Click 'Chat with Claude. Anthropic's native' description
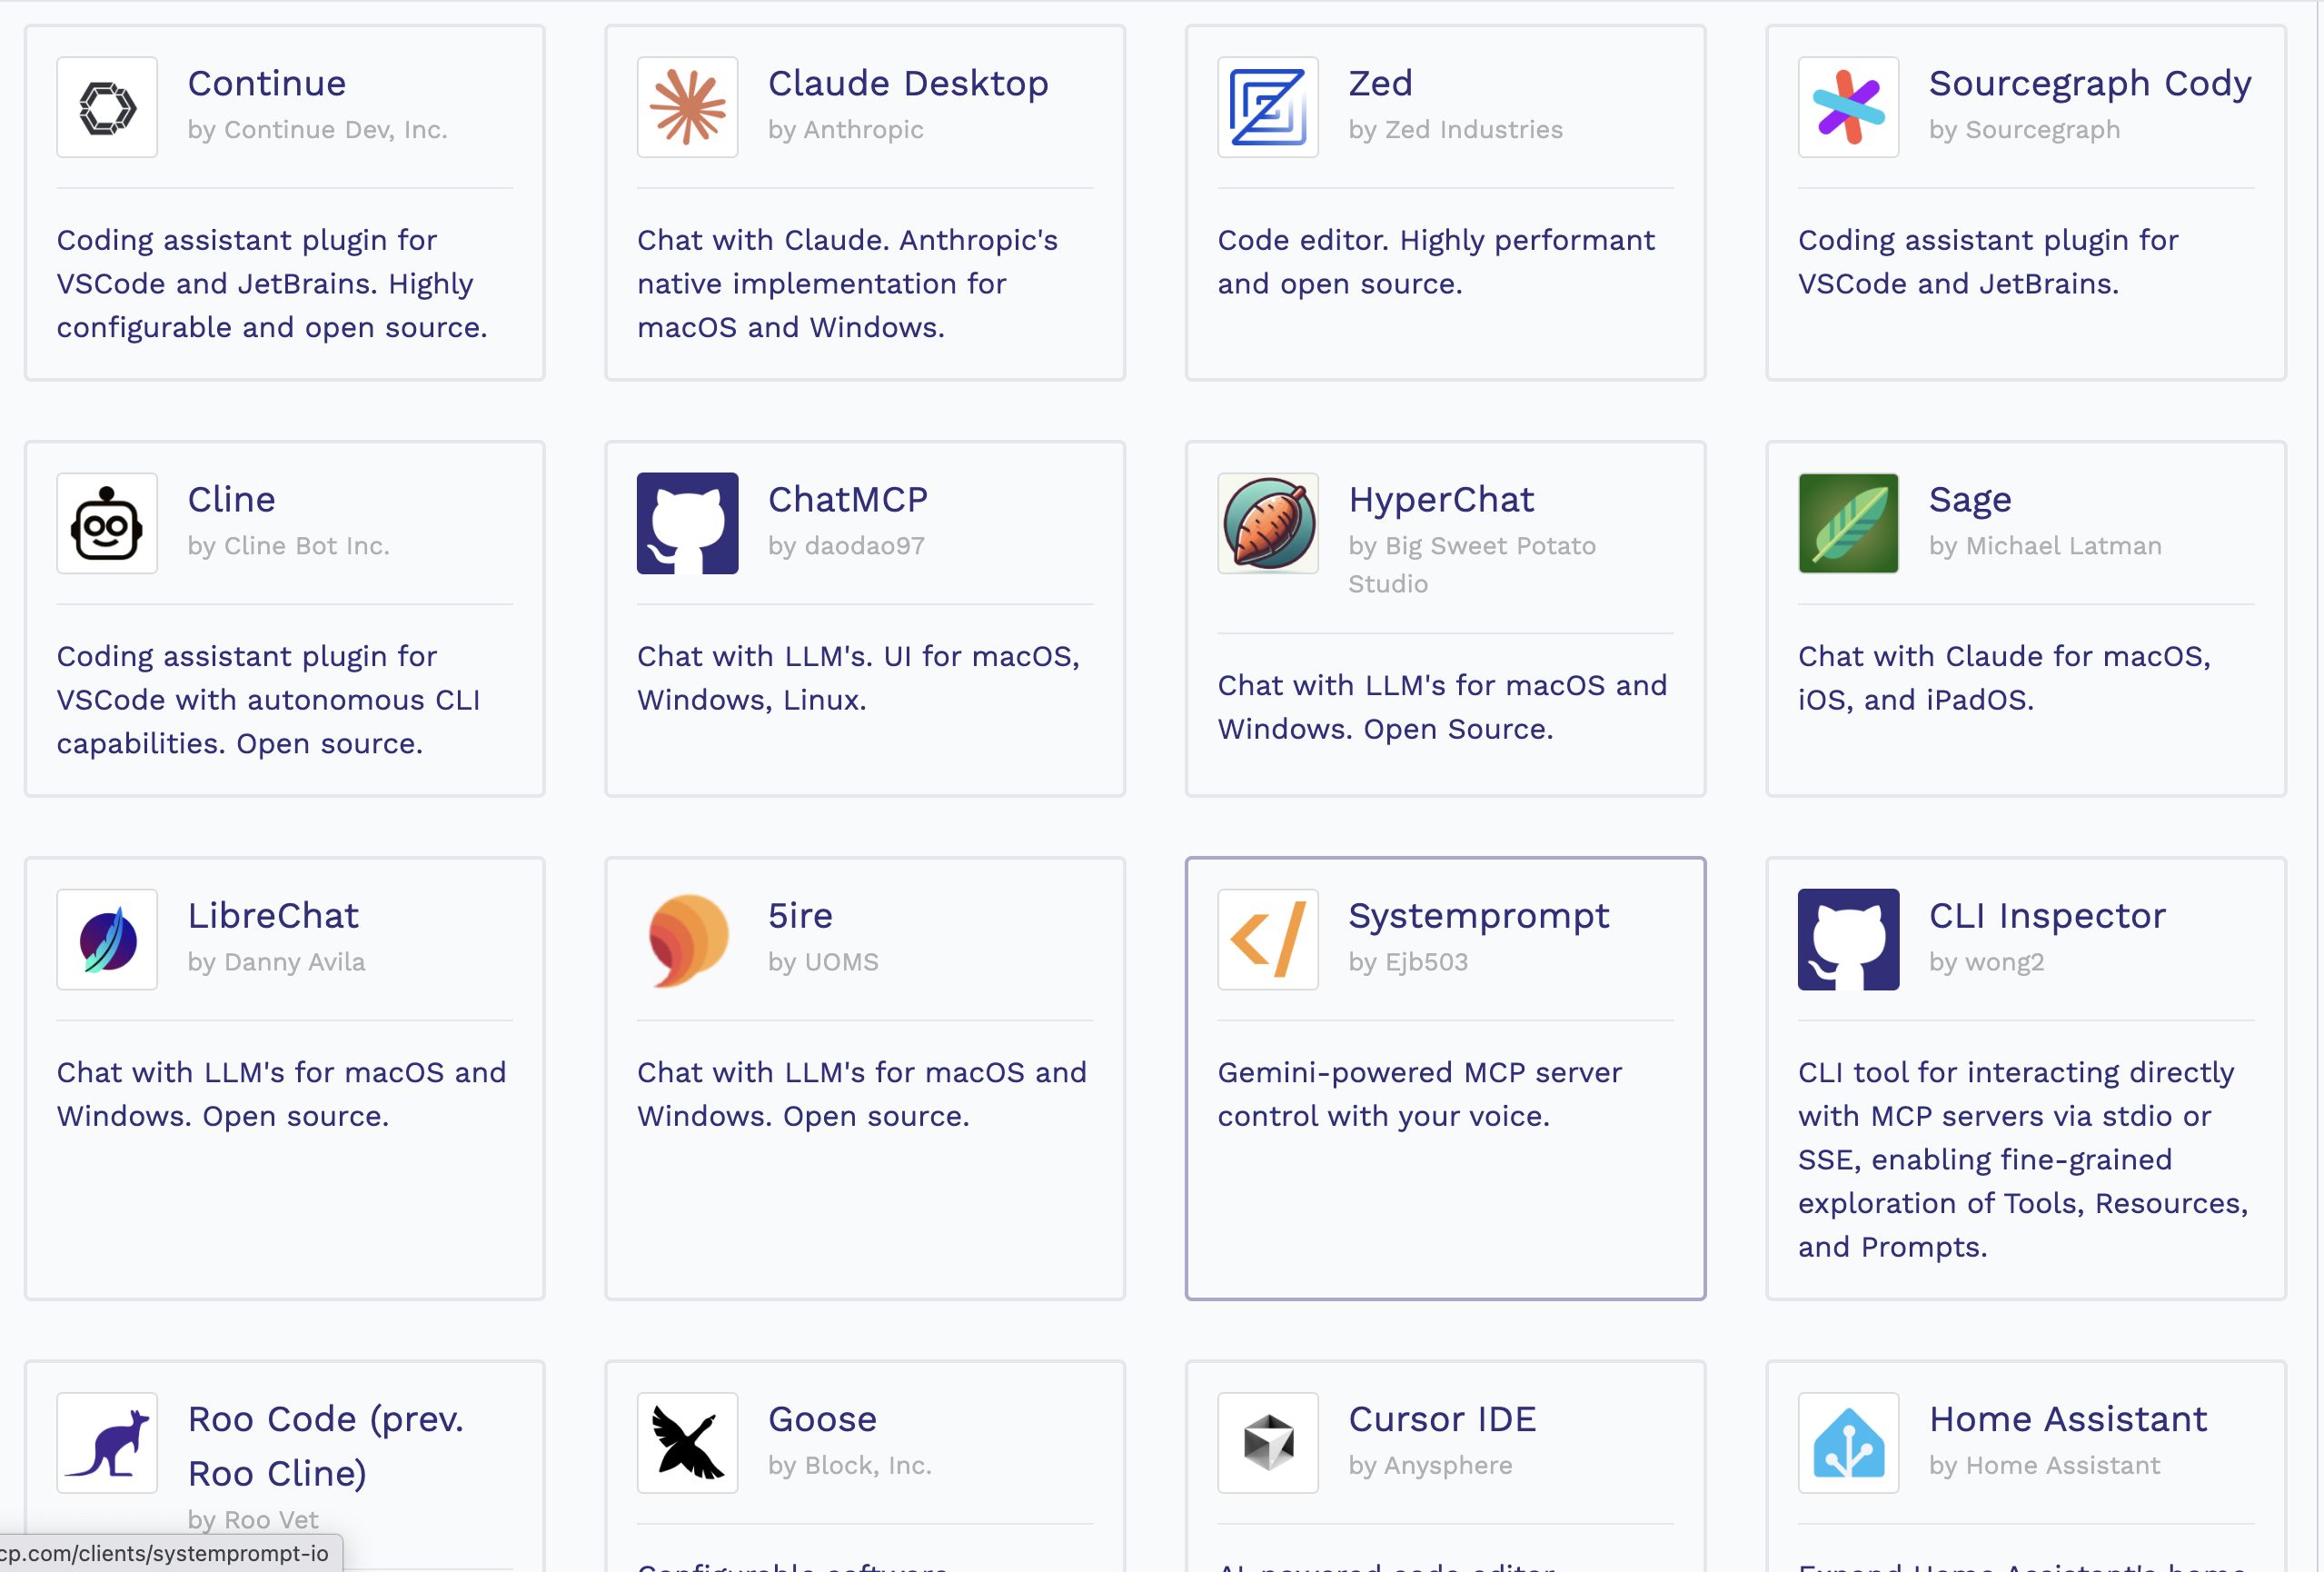 (847, 284)
